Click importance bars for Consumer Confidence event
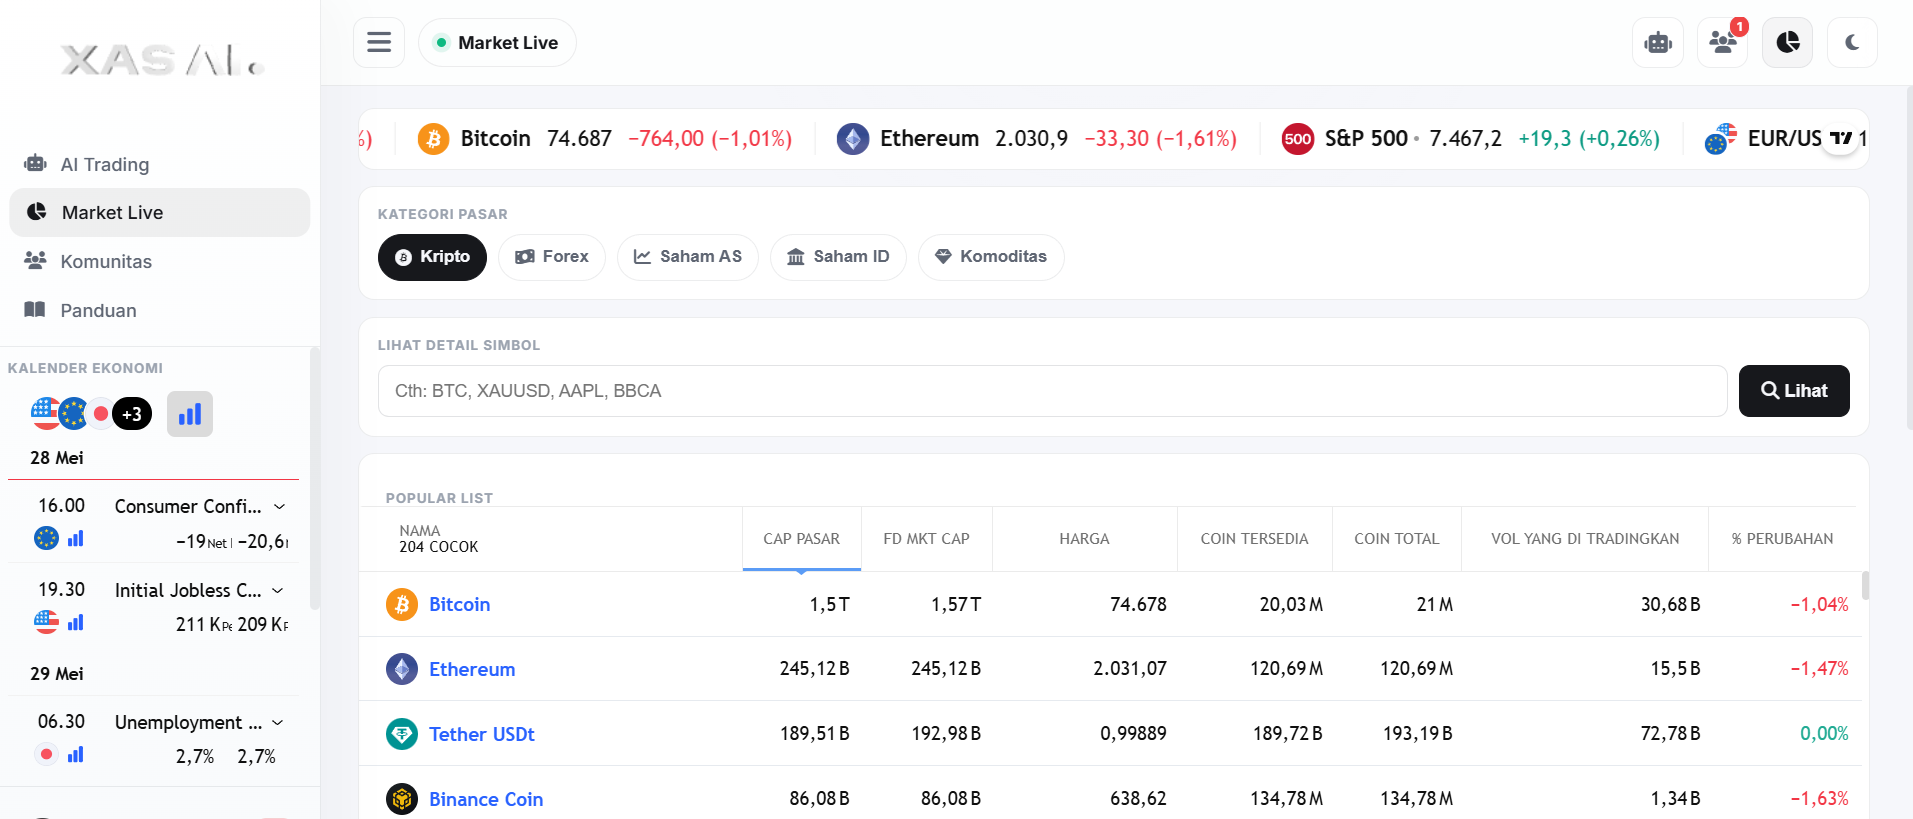1913x819 pixels. (x=76, y=538)
